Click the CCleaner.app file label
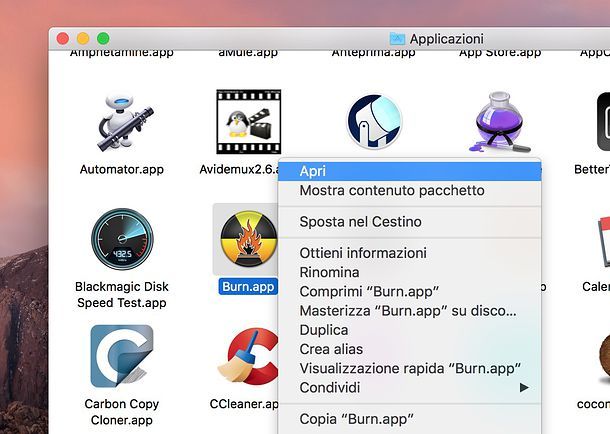Screen dimensions: 610x434 [244, 404]
